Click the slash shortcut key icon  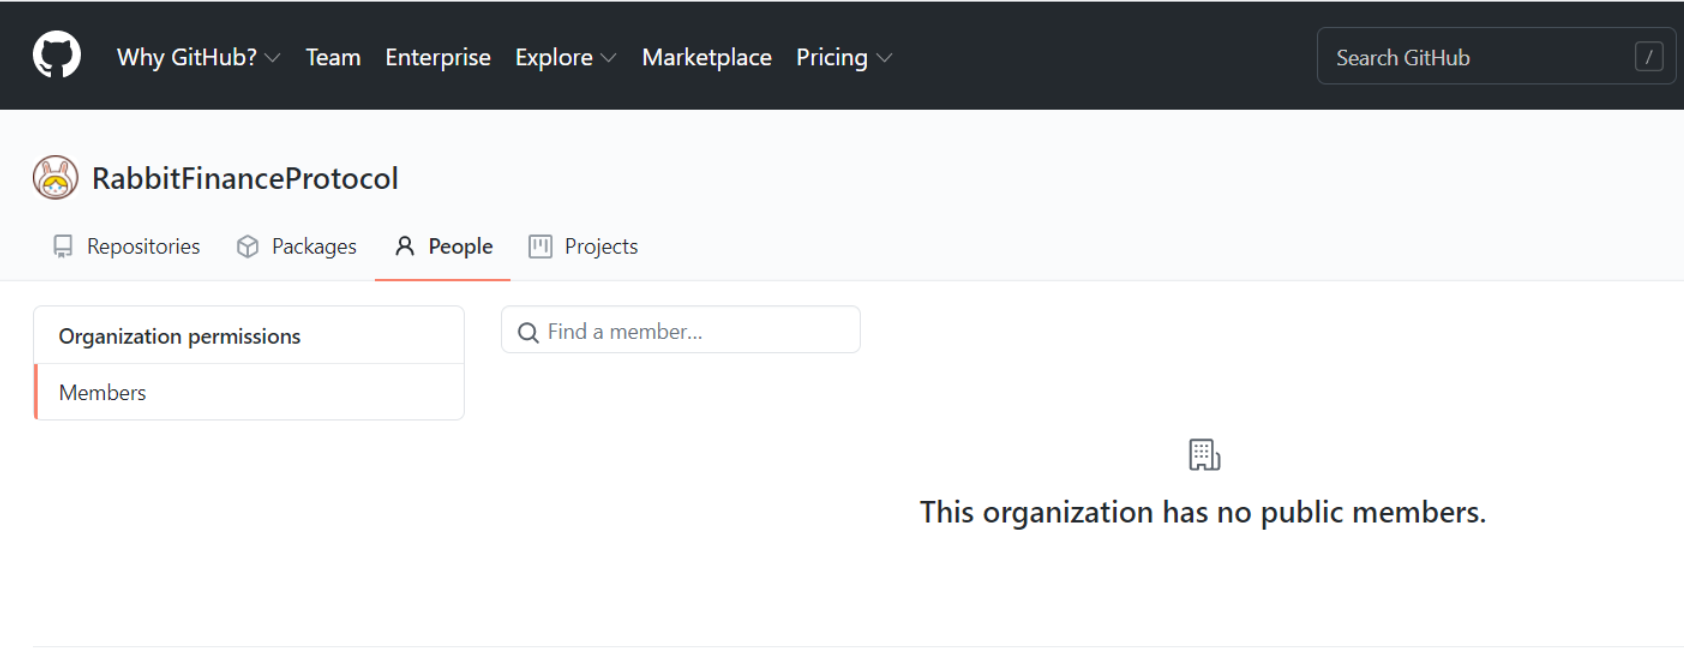(x=1648, y=57)
